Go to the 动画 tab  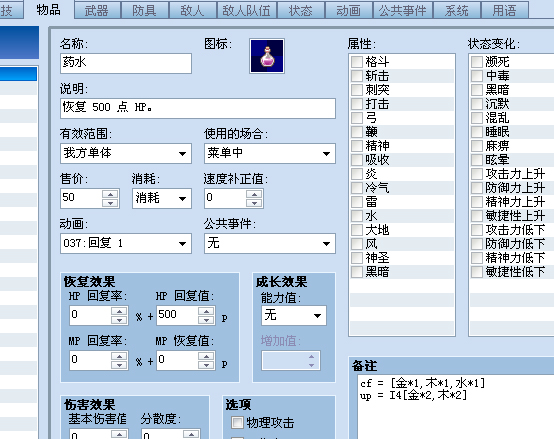pos(348,11)
